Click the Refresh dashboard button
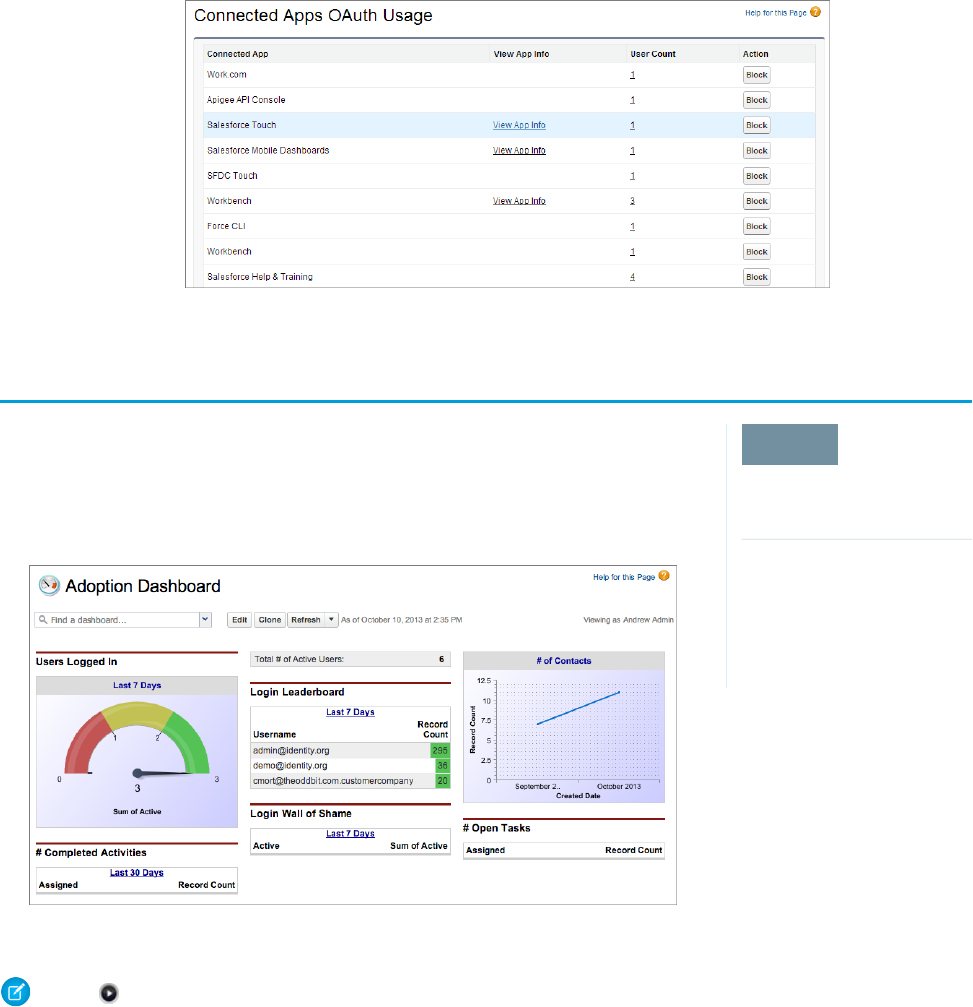 coord(306,620)
